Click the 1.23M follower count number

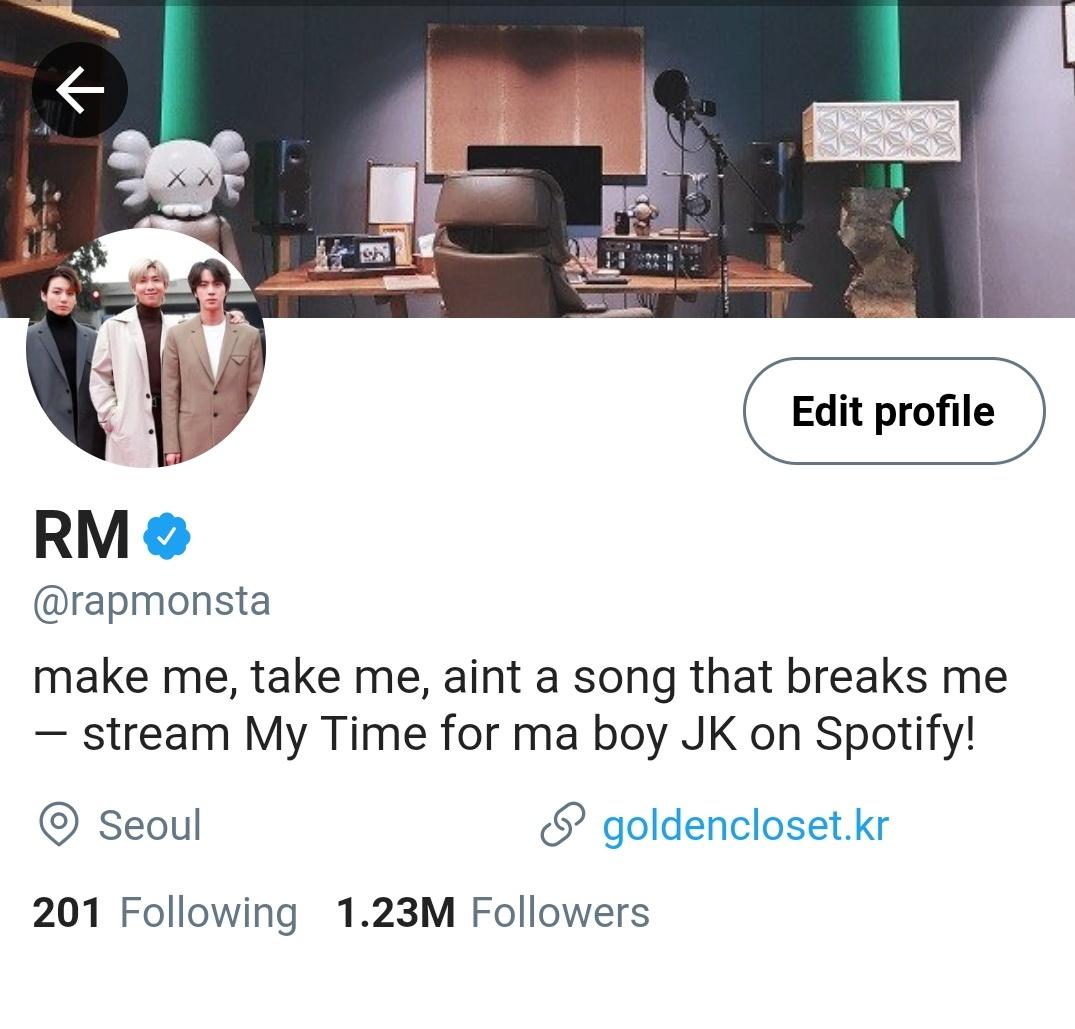click(x=396, y=913)
